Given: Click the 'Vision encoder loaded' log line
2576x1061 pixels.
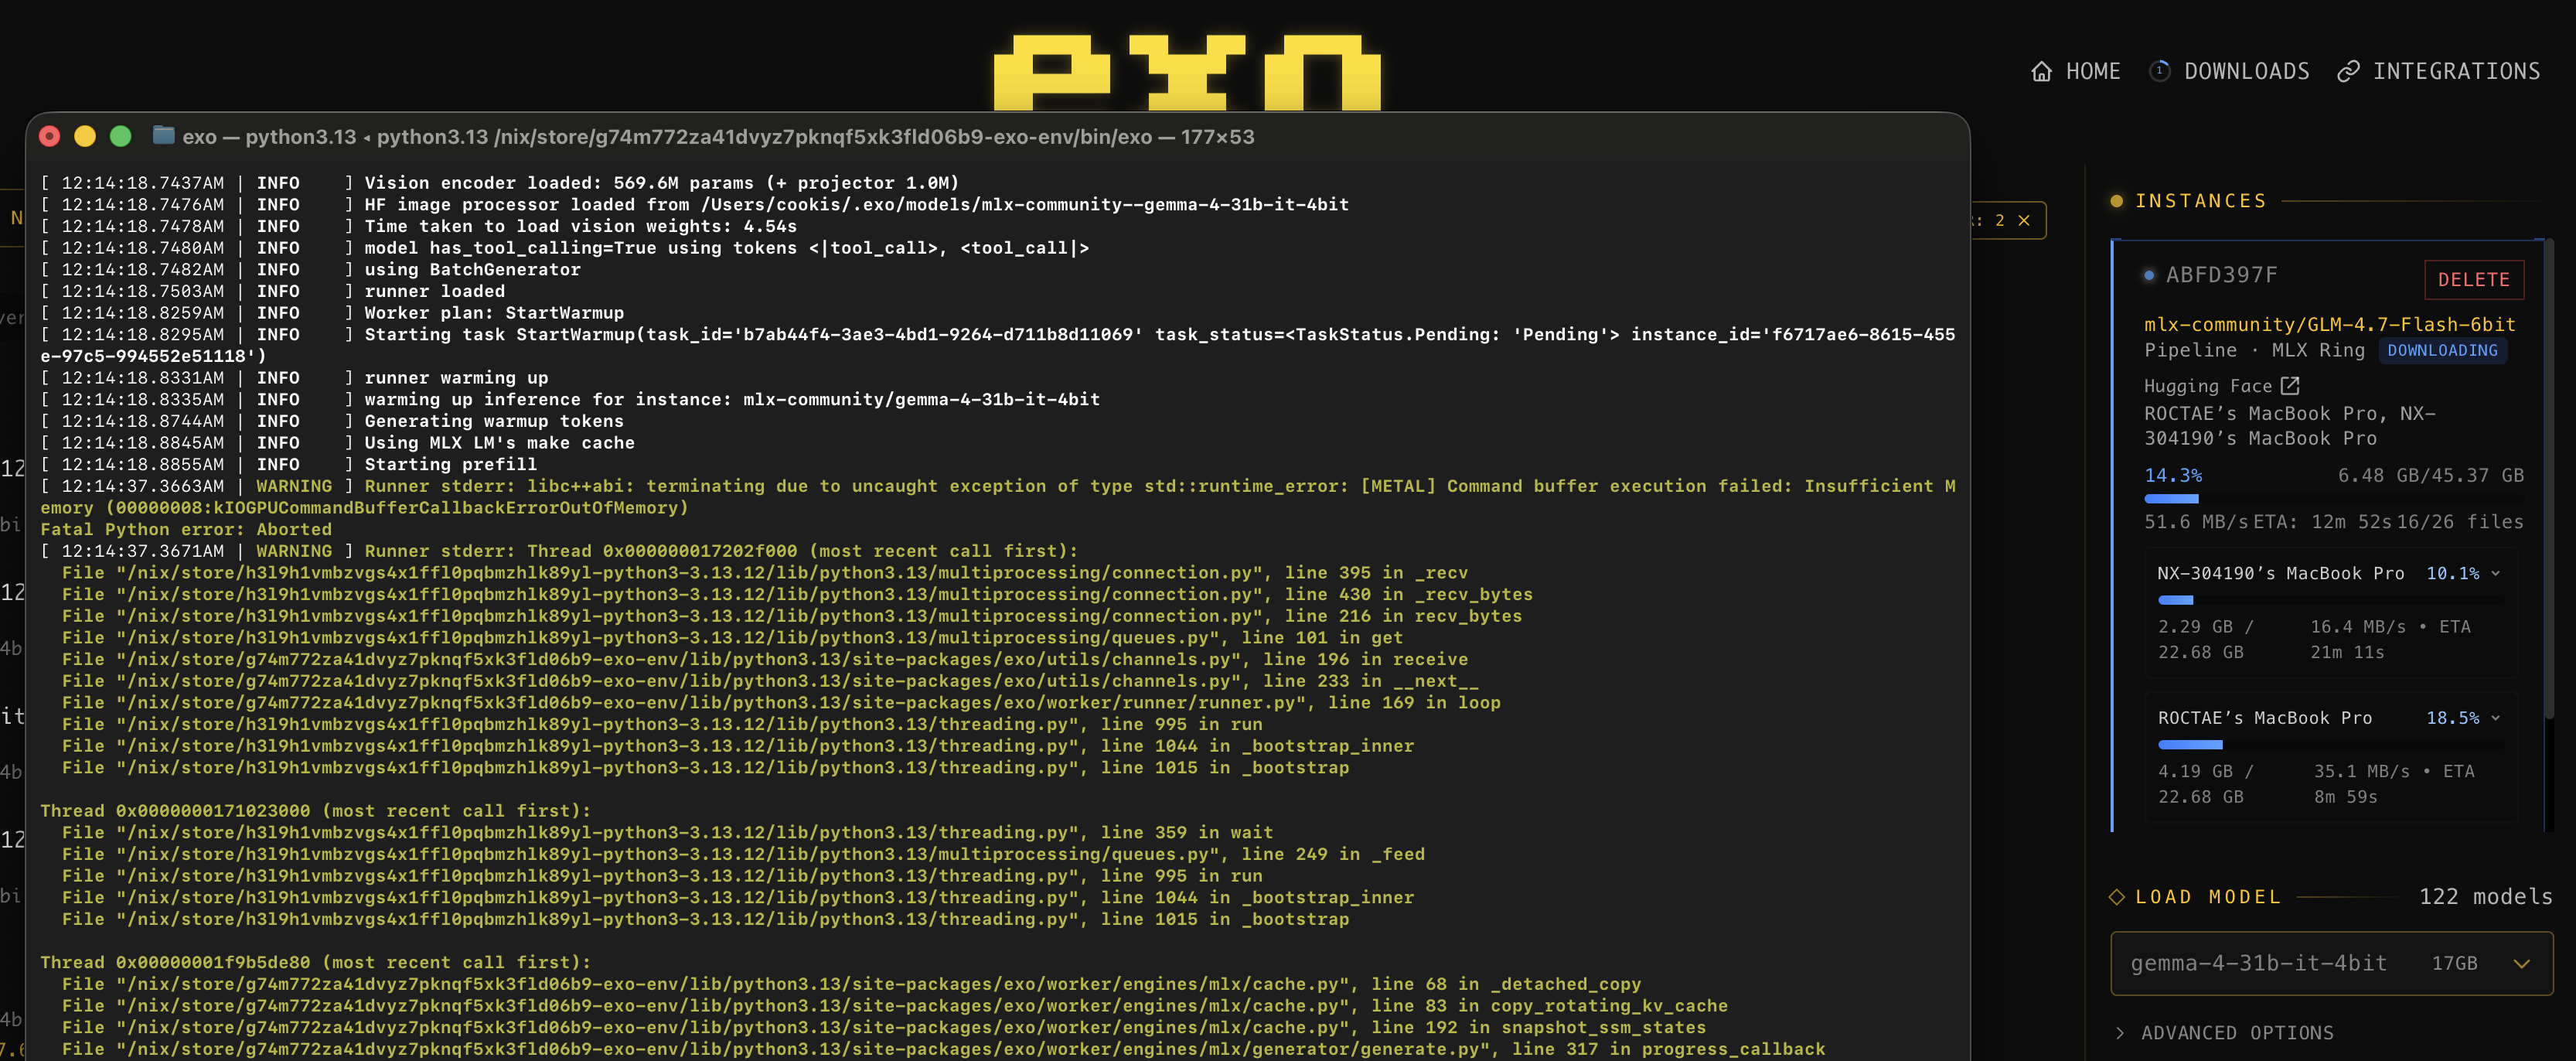Looking at the screenshot, I should coord(661,183).
